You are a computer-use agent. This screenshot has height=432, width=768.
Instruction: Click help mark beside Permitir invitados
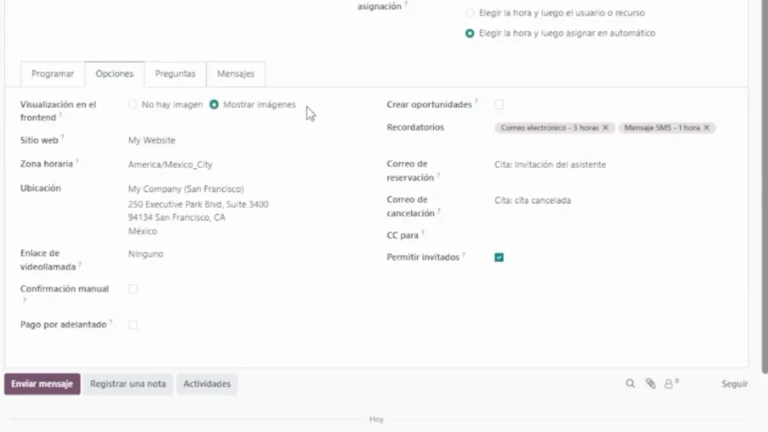click(466, 255)
